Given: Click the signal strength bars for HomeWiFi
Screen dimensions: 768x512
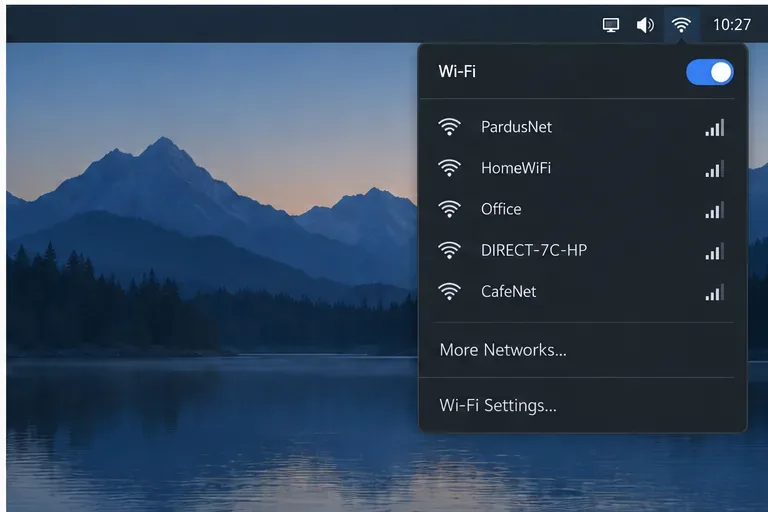Looking at the screenshot, I should click(x=715, y=169).
